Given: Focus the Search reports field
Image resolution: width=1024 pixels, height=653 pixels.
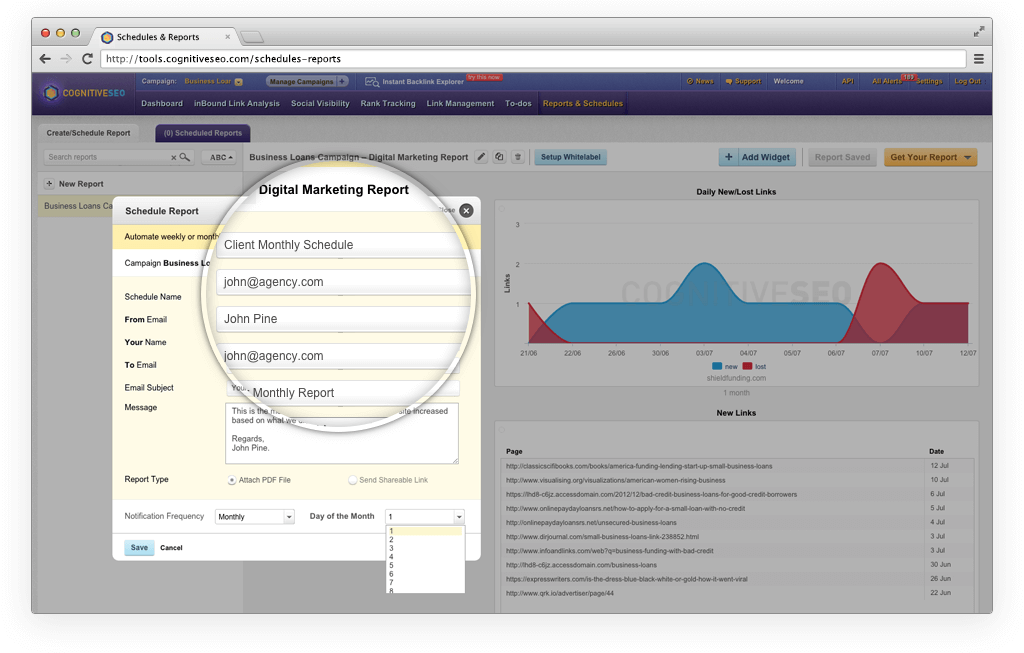Looking at the screenshot, I should coord(107,157).
